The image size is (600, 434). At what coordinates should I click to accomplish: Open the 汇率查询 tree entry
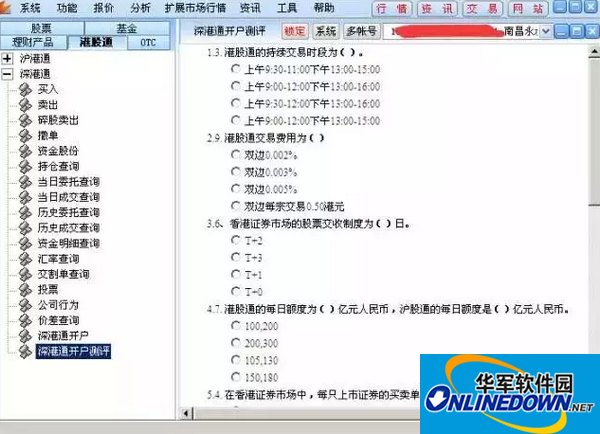(x=58, y=259)
